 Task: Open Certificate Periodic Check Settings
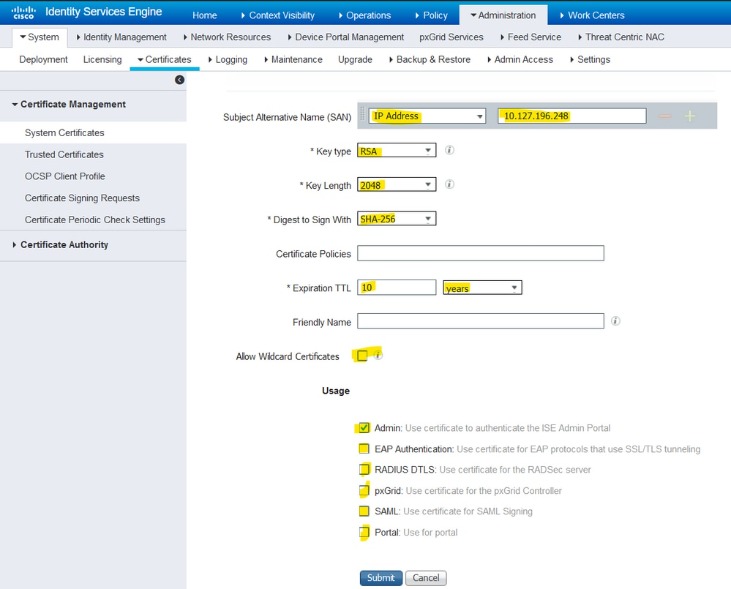tap(93, 220)
